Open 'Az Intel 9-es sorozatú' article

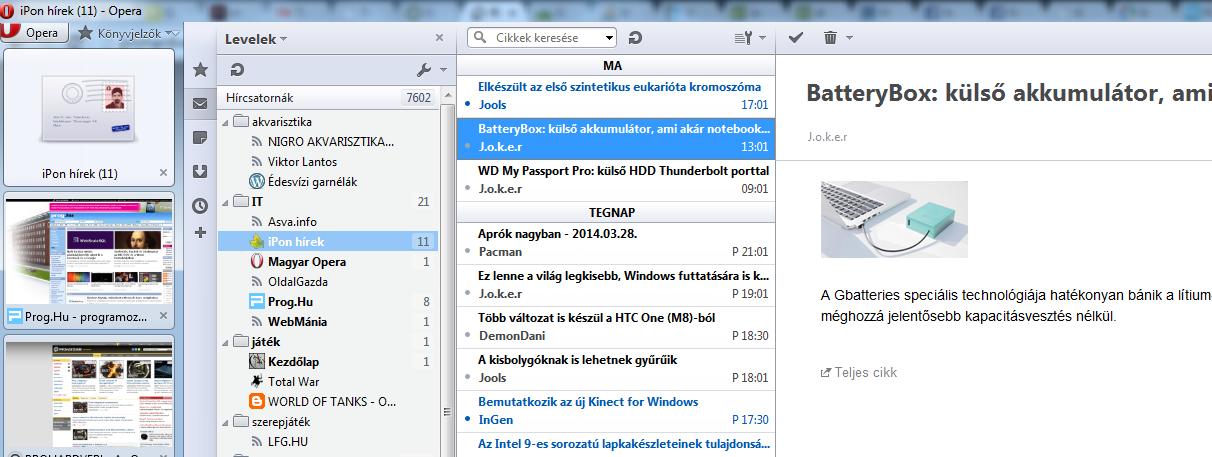click(616, 444)
